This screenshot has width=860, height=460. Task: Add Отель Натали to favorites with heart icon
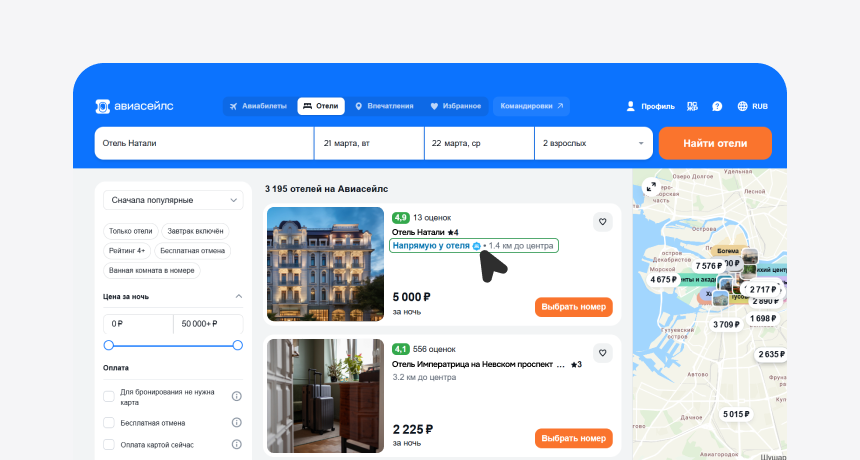[x=602, y=222]
